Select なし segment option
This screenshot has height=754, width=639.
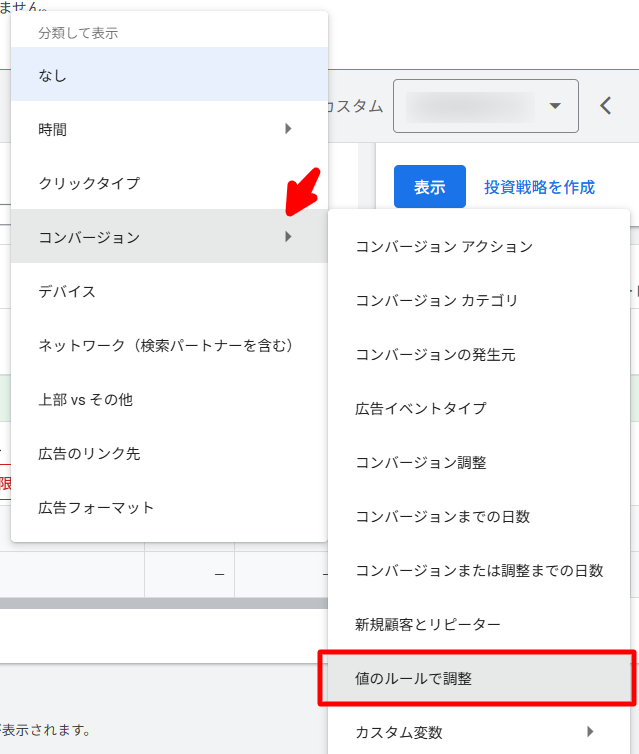(x=169, y=74)
